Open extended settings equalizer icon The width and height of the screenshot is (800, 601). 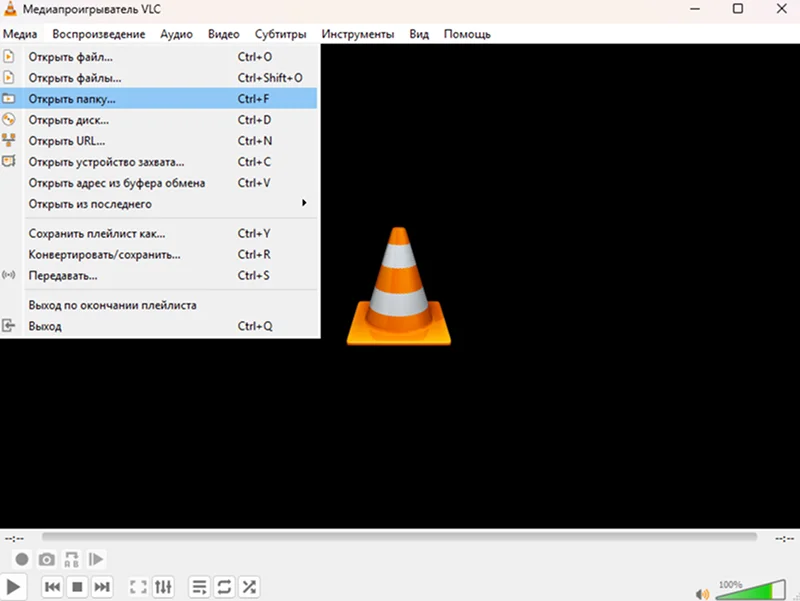pos(163,587)
